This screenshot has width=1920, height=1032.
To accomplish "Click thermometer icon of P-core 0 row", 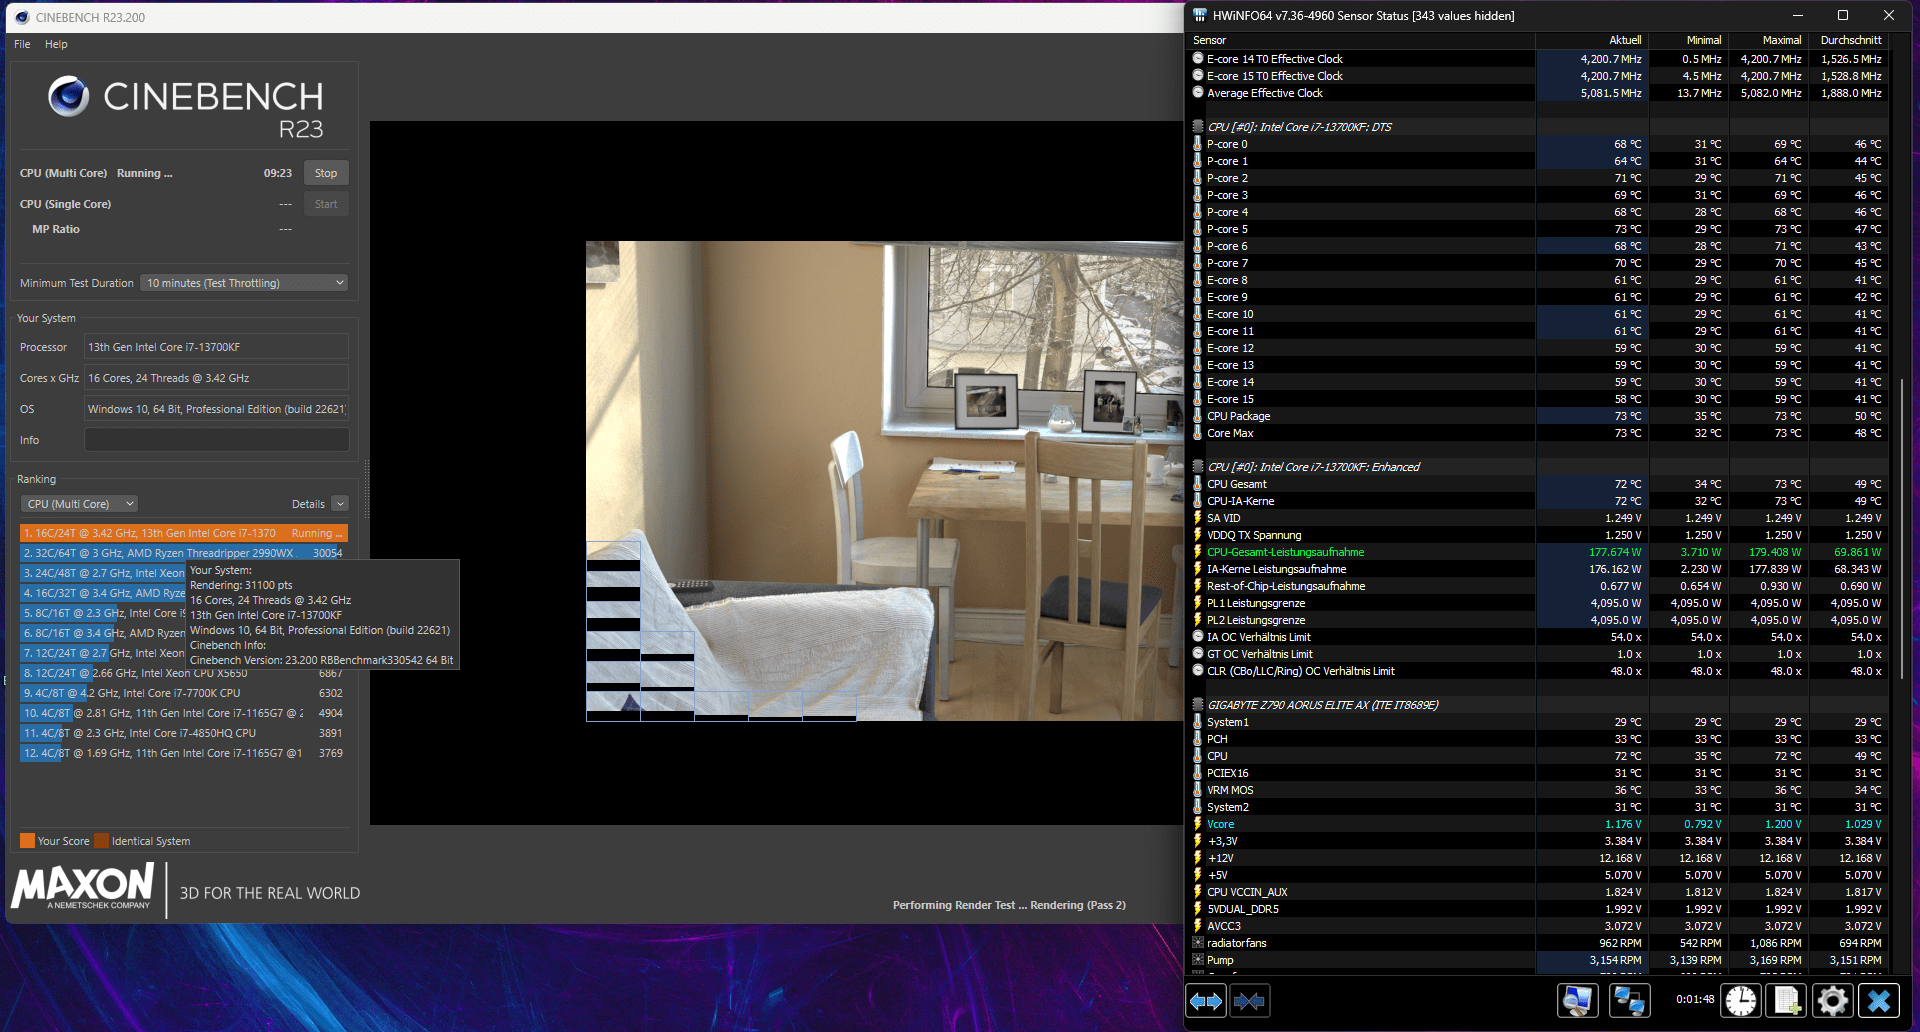I will click(x=1198, y=144).
